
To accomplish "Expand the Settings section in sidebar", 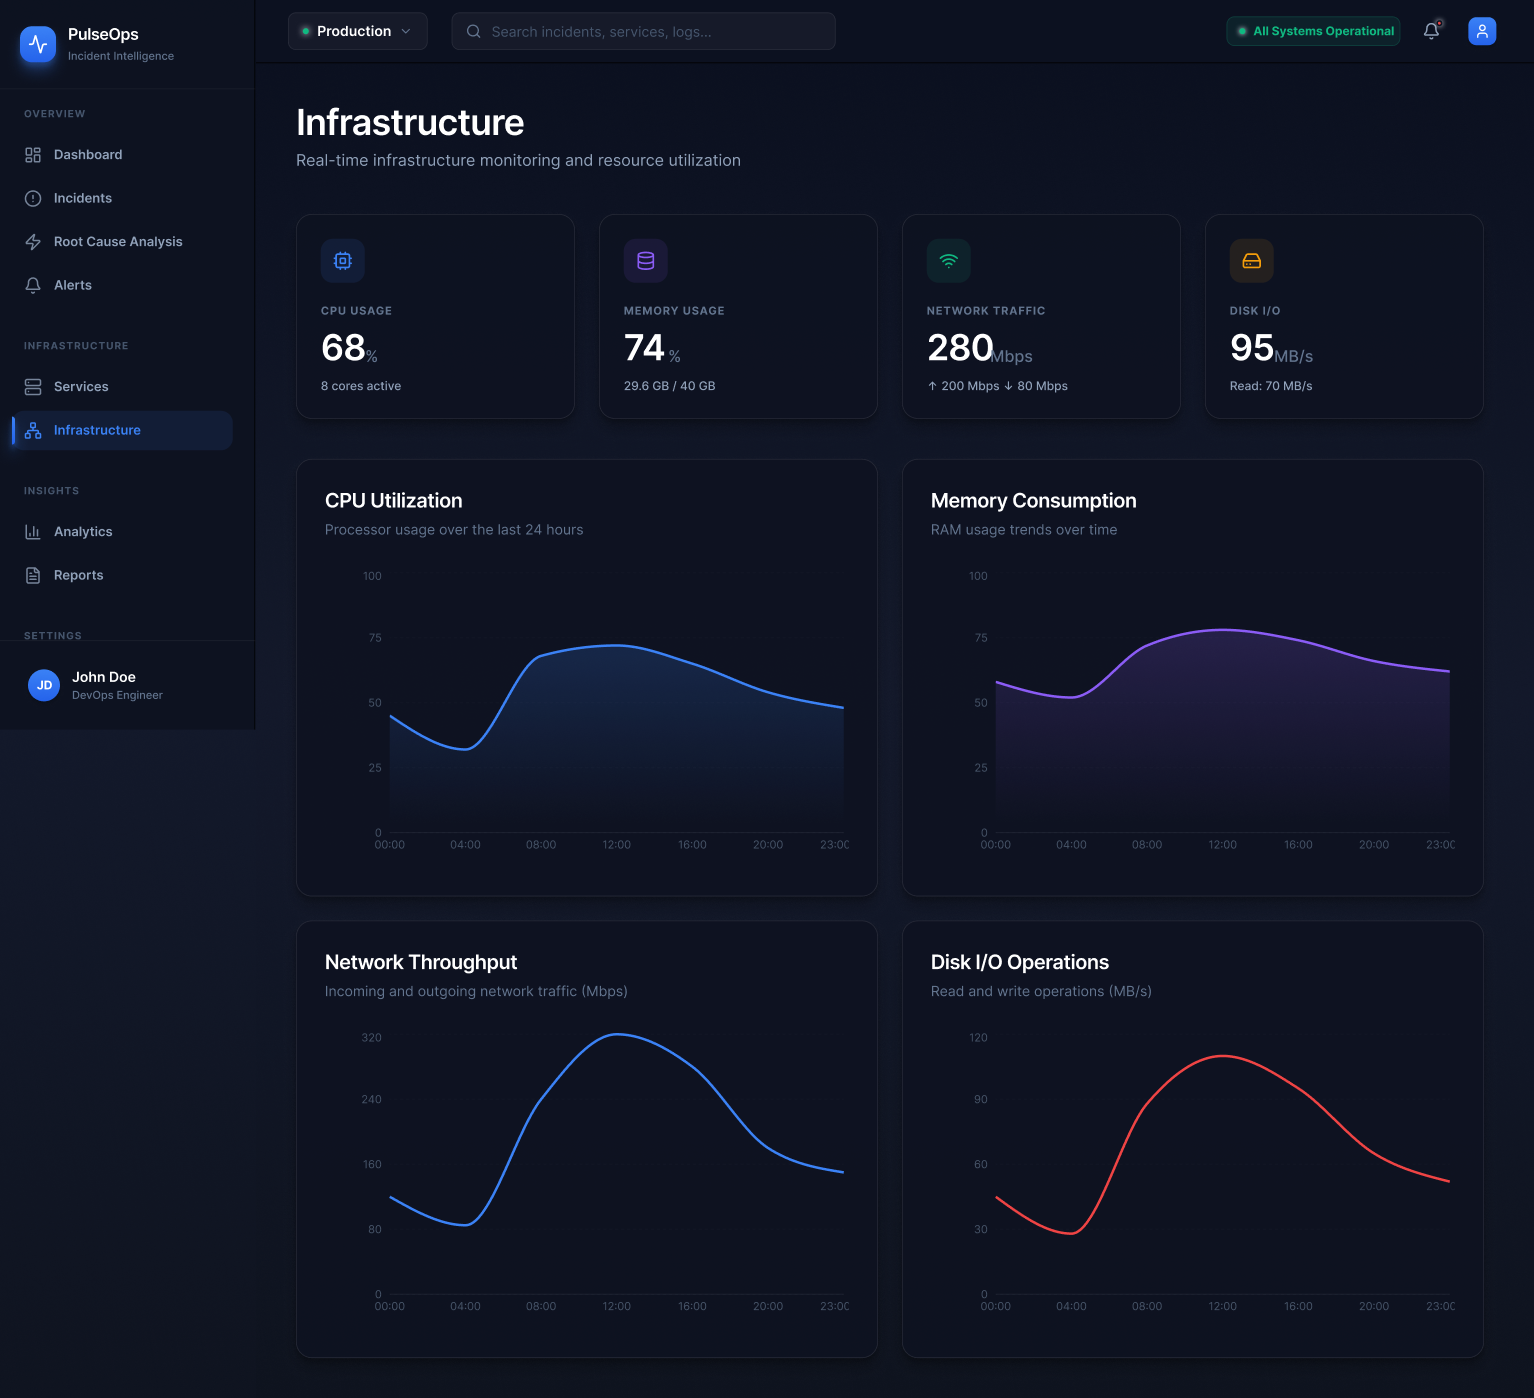I will tap(52, 635).
